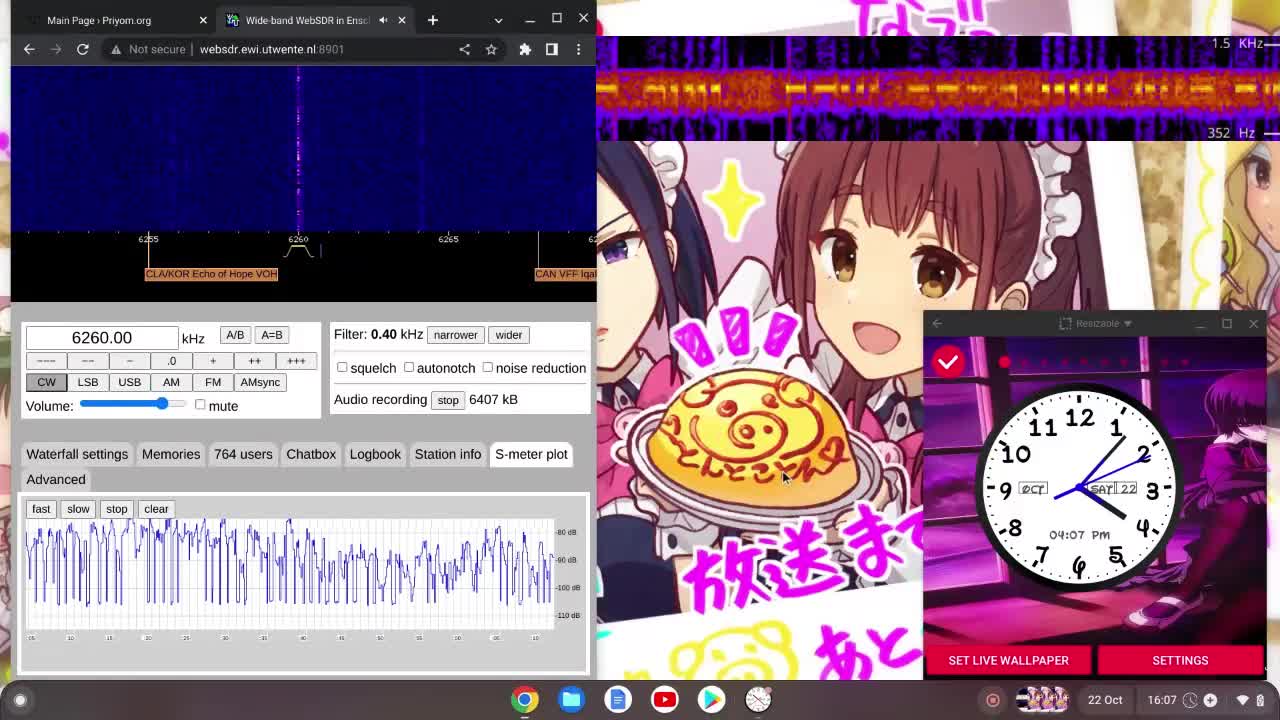Step frequency down with double minus

pyautogui.click(x=88, y=361)
